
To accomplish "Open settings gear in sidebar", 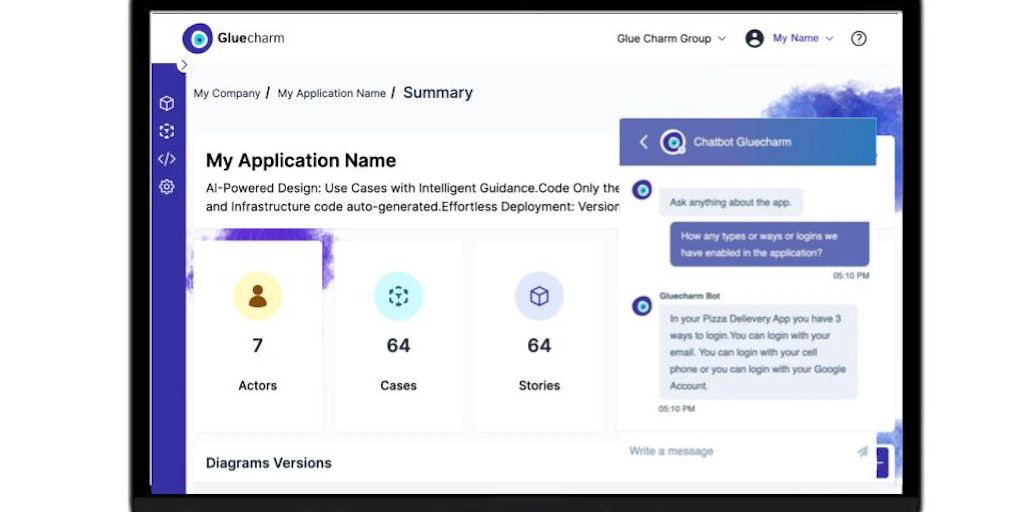I will (x=167, y=187).
